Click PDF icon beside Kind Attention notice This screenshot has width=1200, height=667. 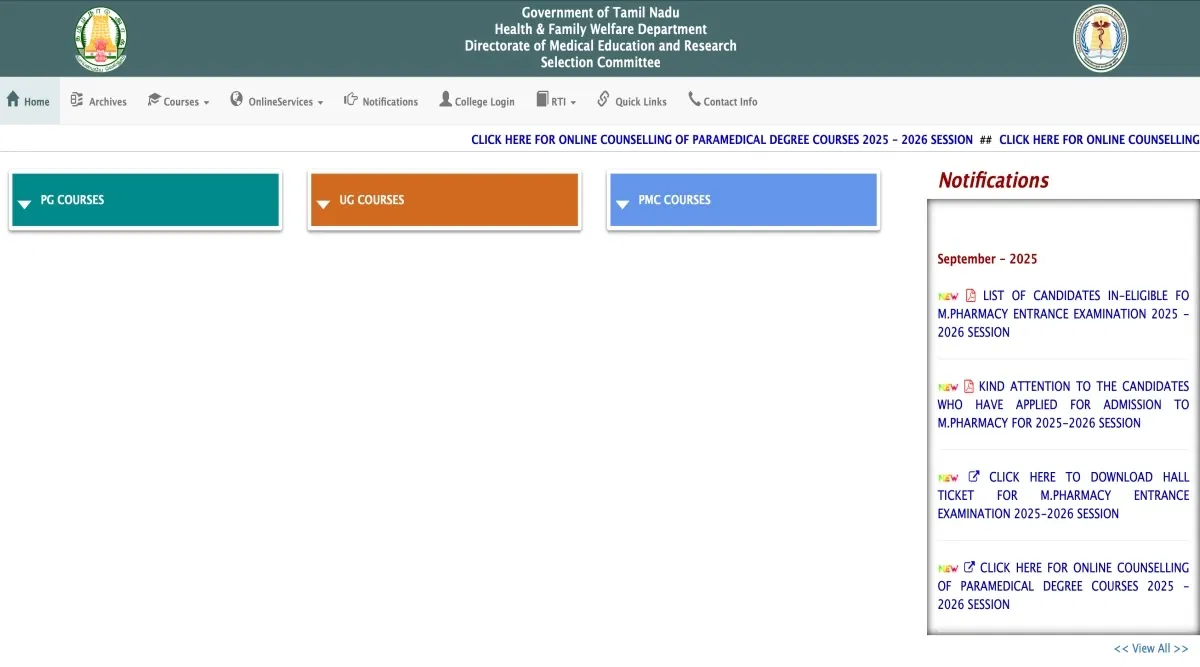click(968, 386)
